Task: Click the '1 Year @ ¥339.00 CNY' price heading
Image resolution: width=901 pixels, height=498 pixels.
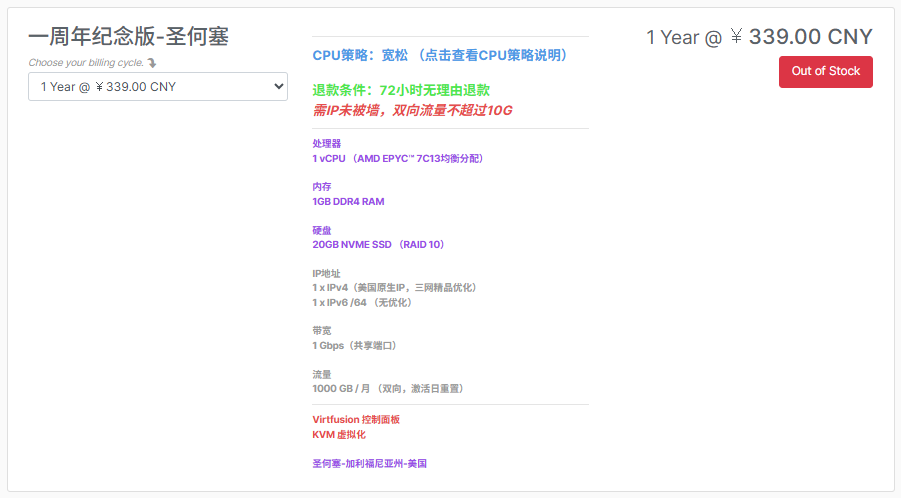Action: coord(759,37)
